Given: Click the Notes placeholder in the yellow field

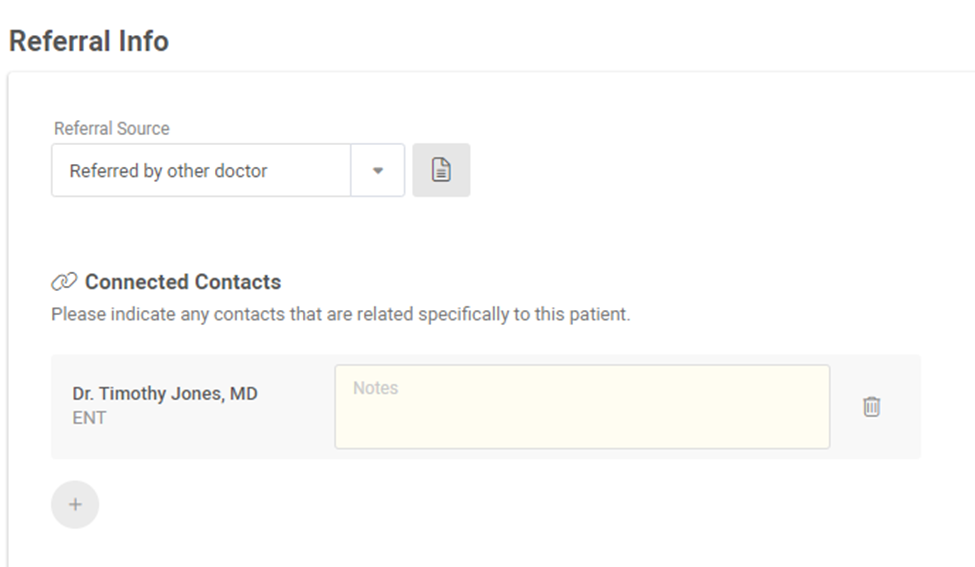Looking at the screenshot, I should pyautogui.click(x=376, y=388).
